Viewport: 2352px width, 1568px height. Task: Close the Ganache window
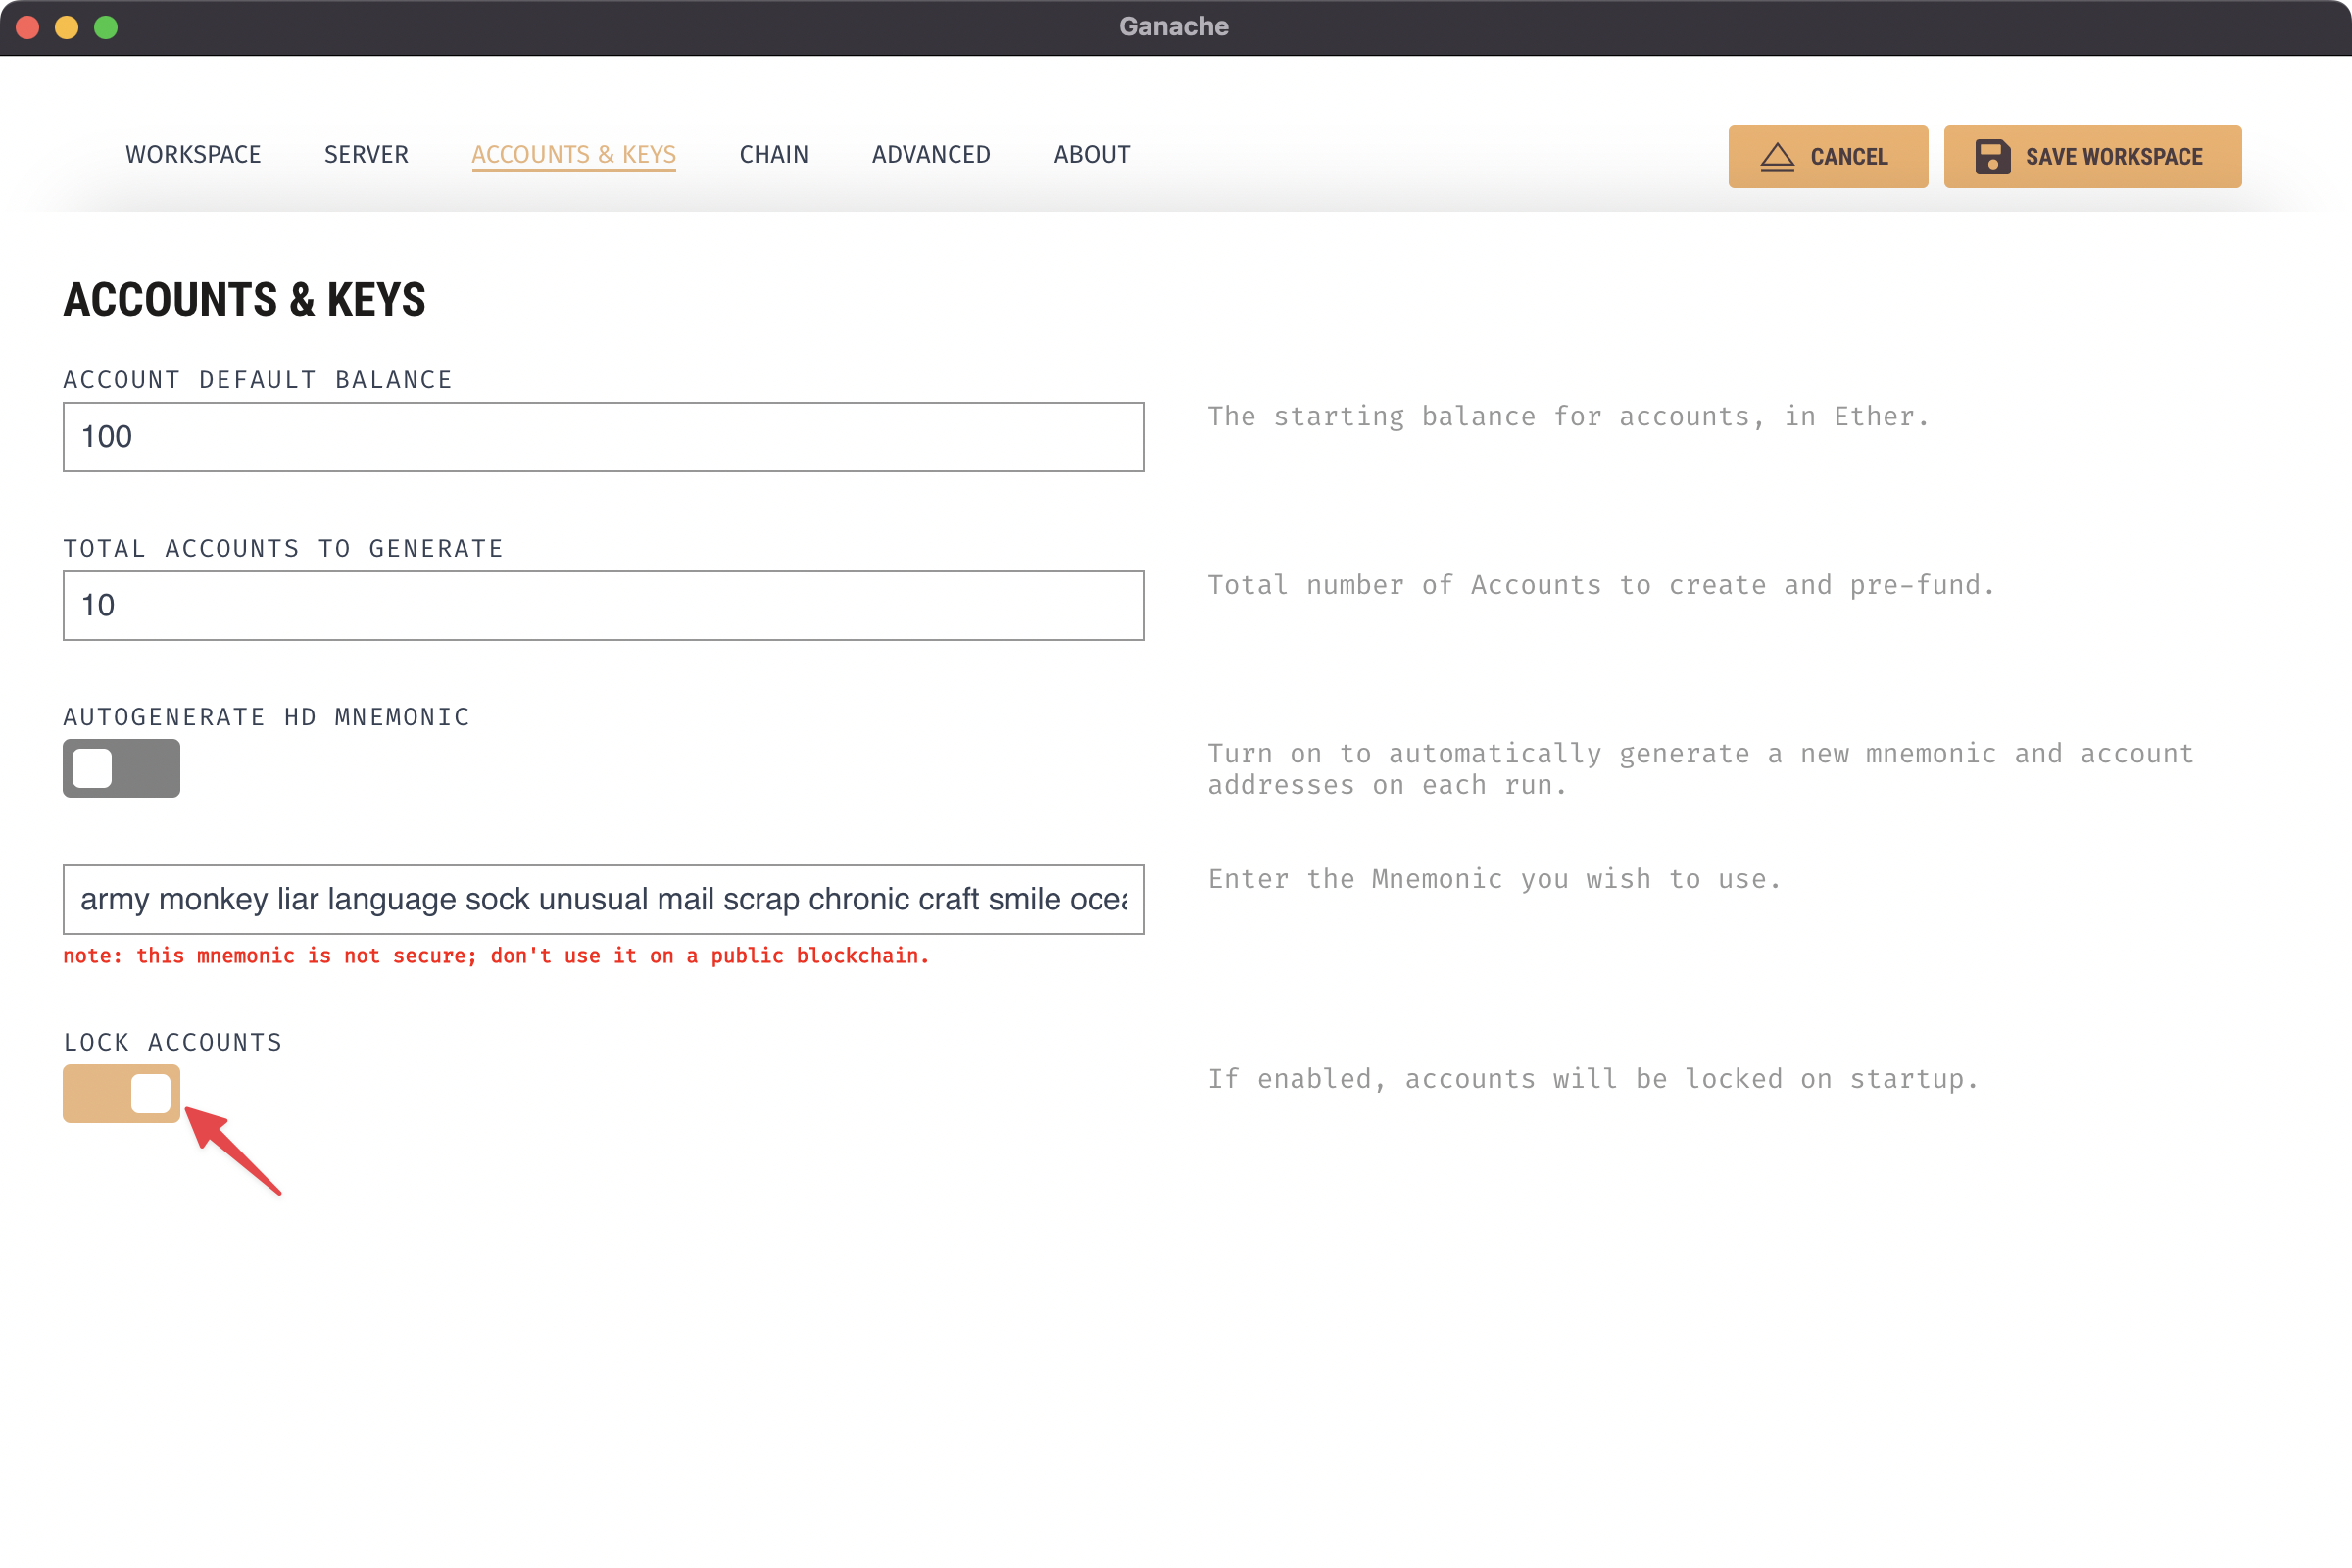28,27
